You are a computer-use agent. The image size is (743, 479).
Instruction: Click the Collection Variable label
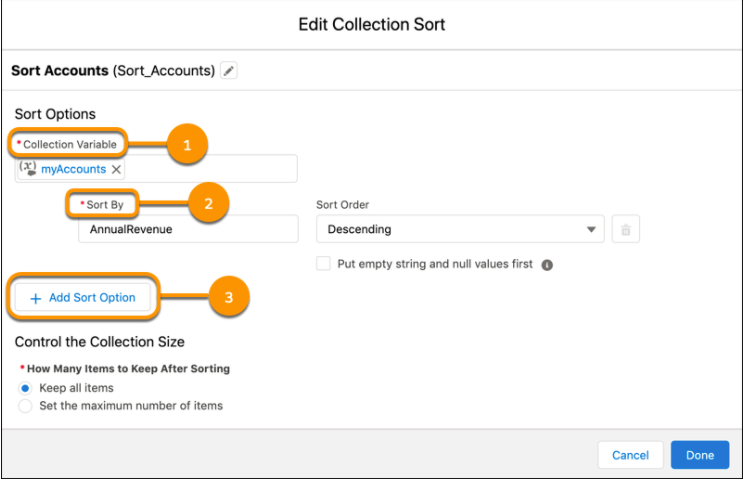(x=70, y=145)
